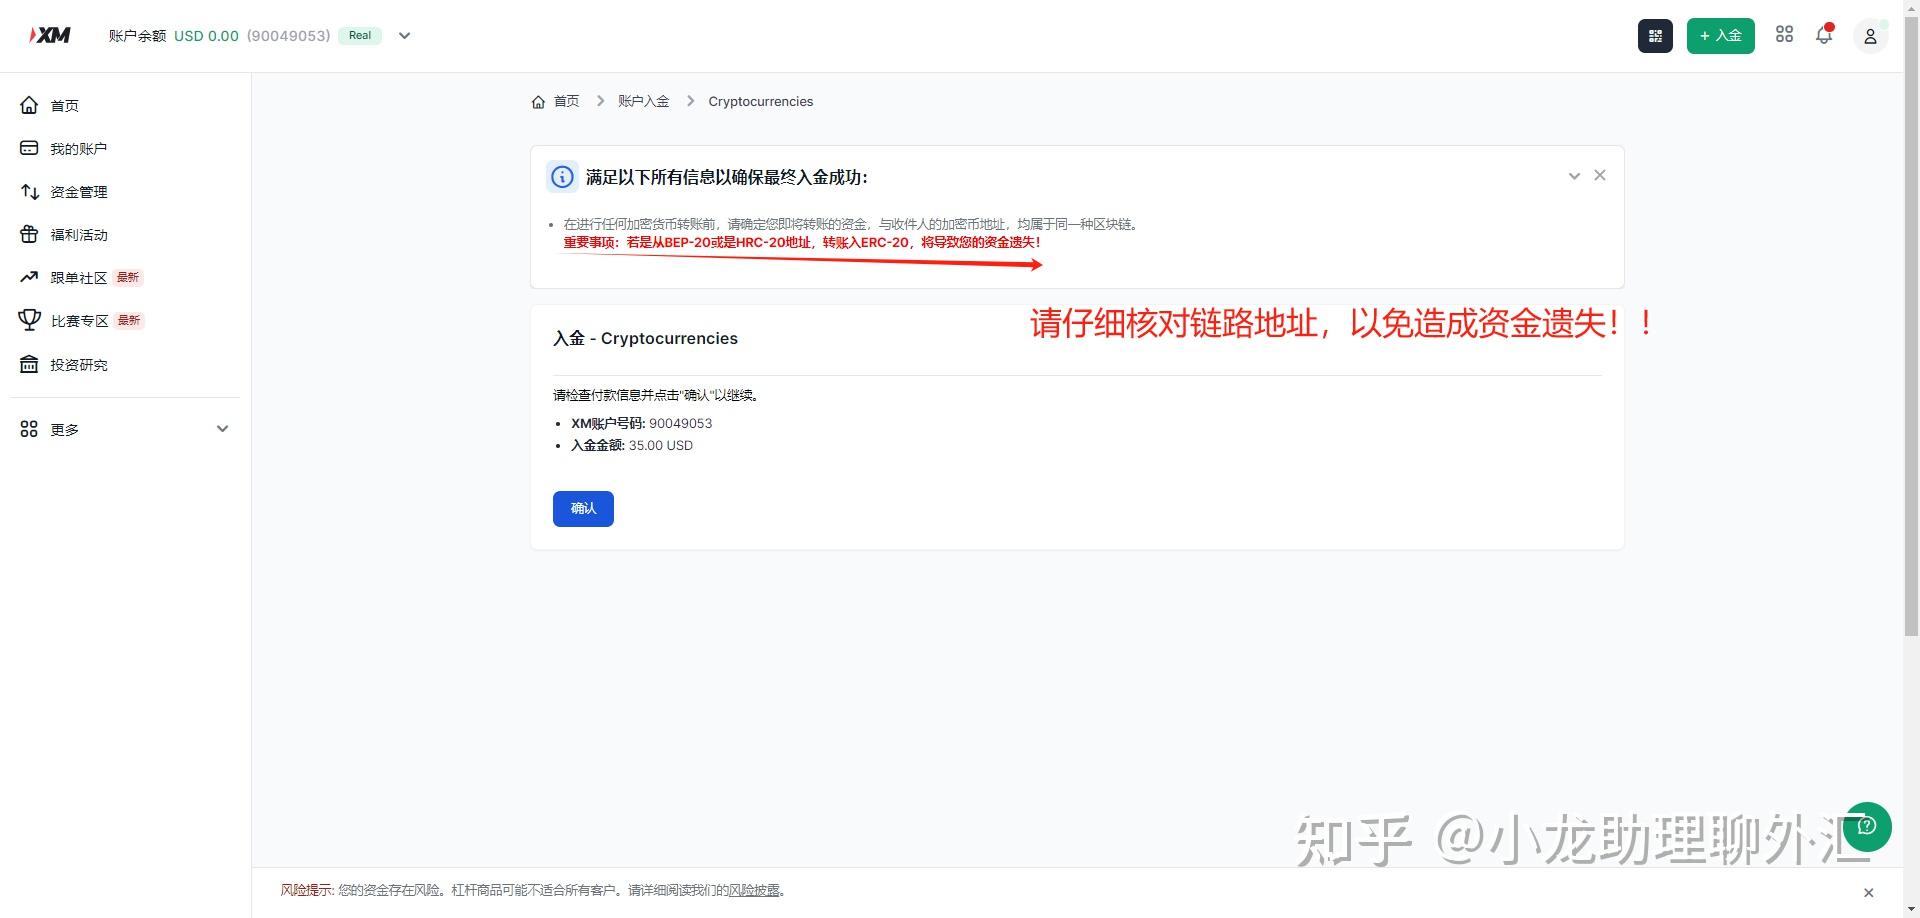1920x918 pixels.
Task: Click the red 重要事项 warning text
Action: pyautogui.click(x=802, y=242)
